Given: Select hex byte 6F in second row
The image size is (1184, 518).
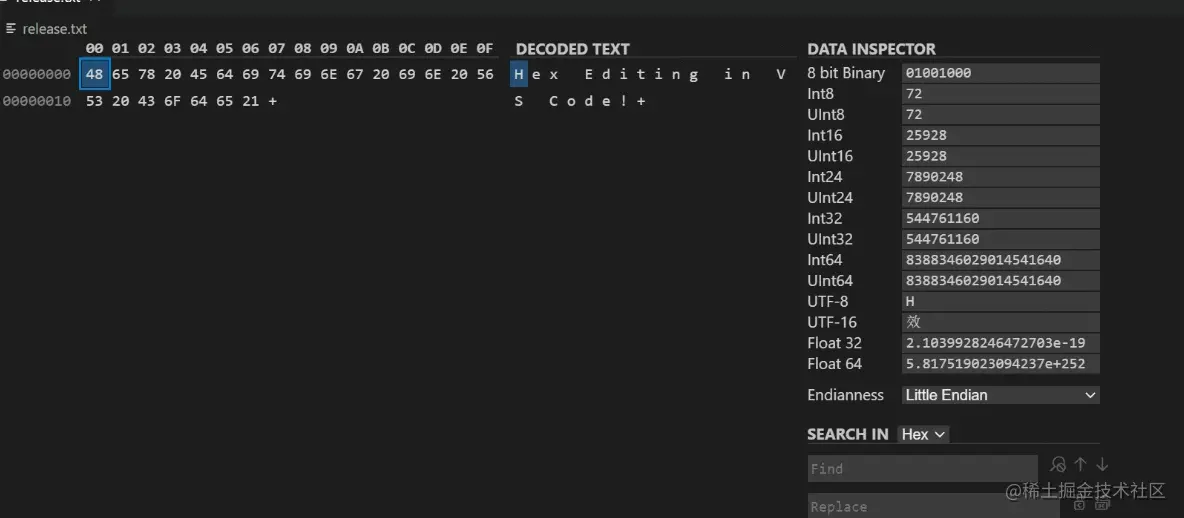Looking at the screenshot, I should pyautogui.click(x=172, y=101).
